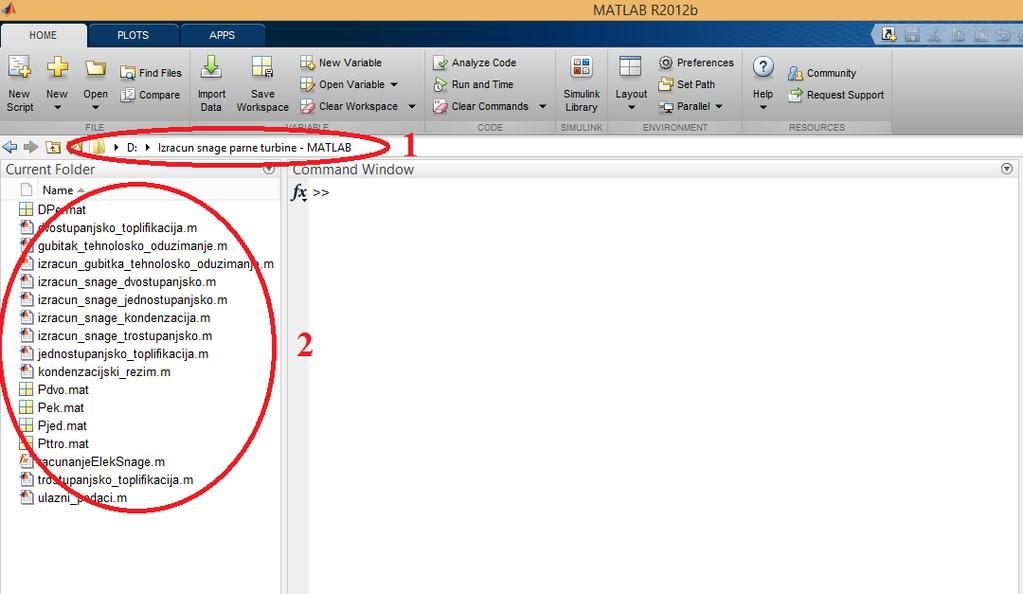Expand the Clear Commands dropdown arrow
Viewport: 1023px width, 594px height.
pyautogui.click(x=543, y=106)
